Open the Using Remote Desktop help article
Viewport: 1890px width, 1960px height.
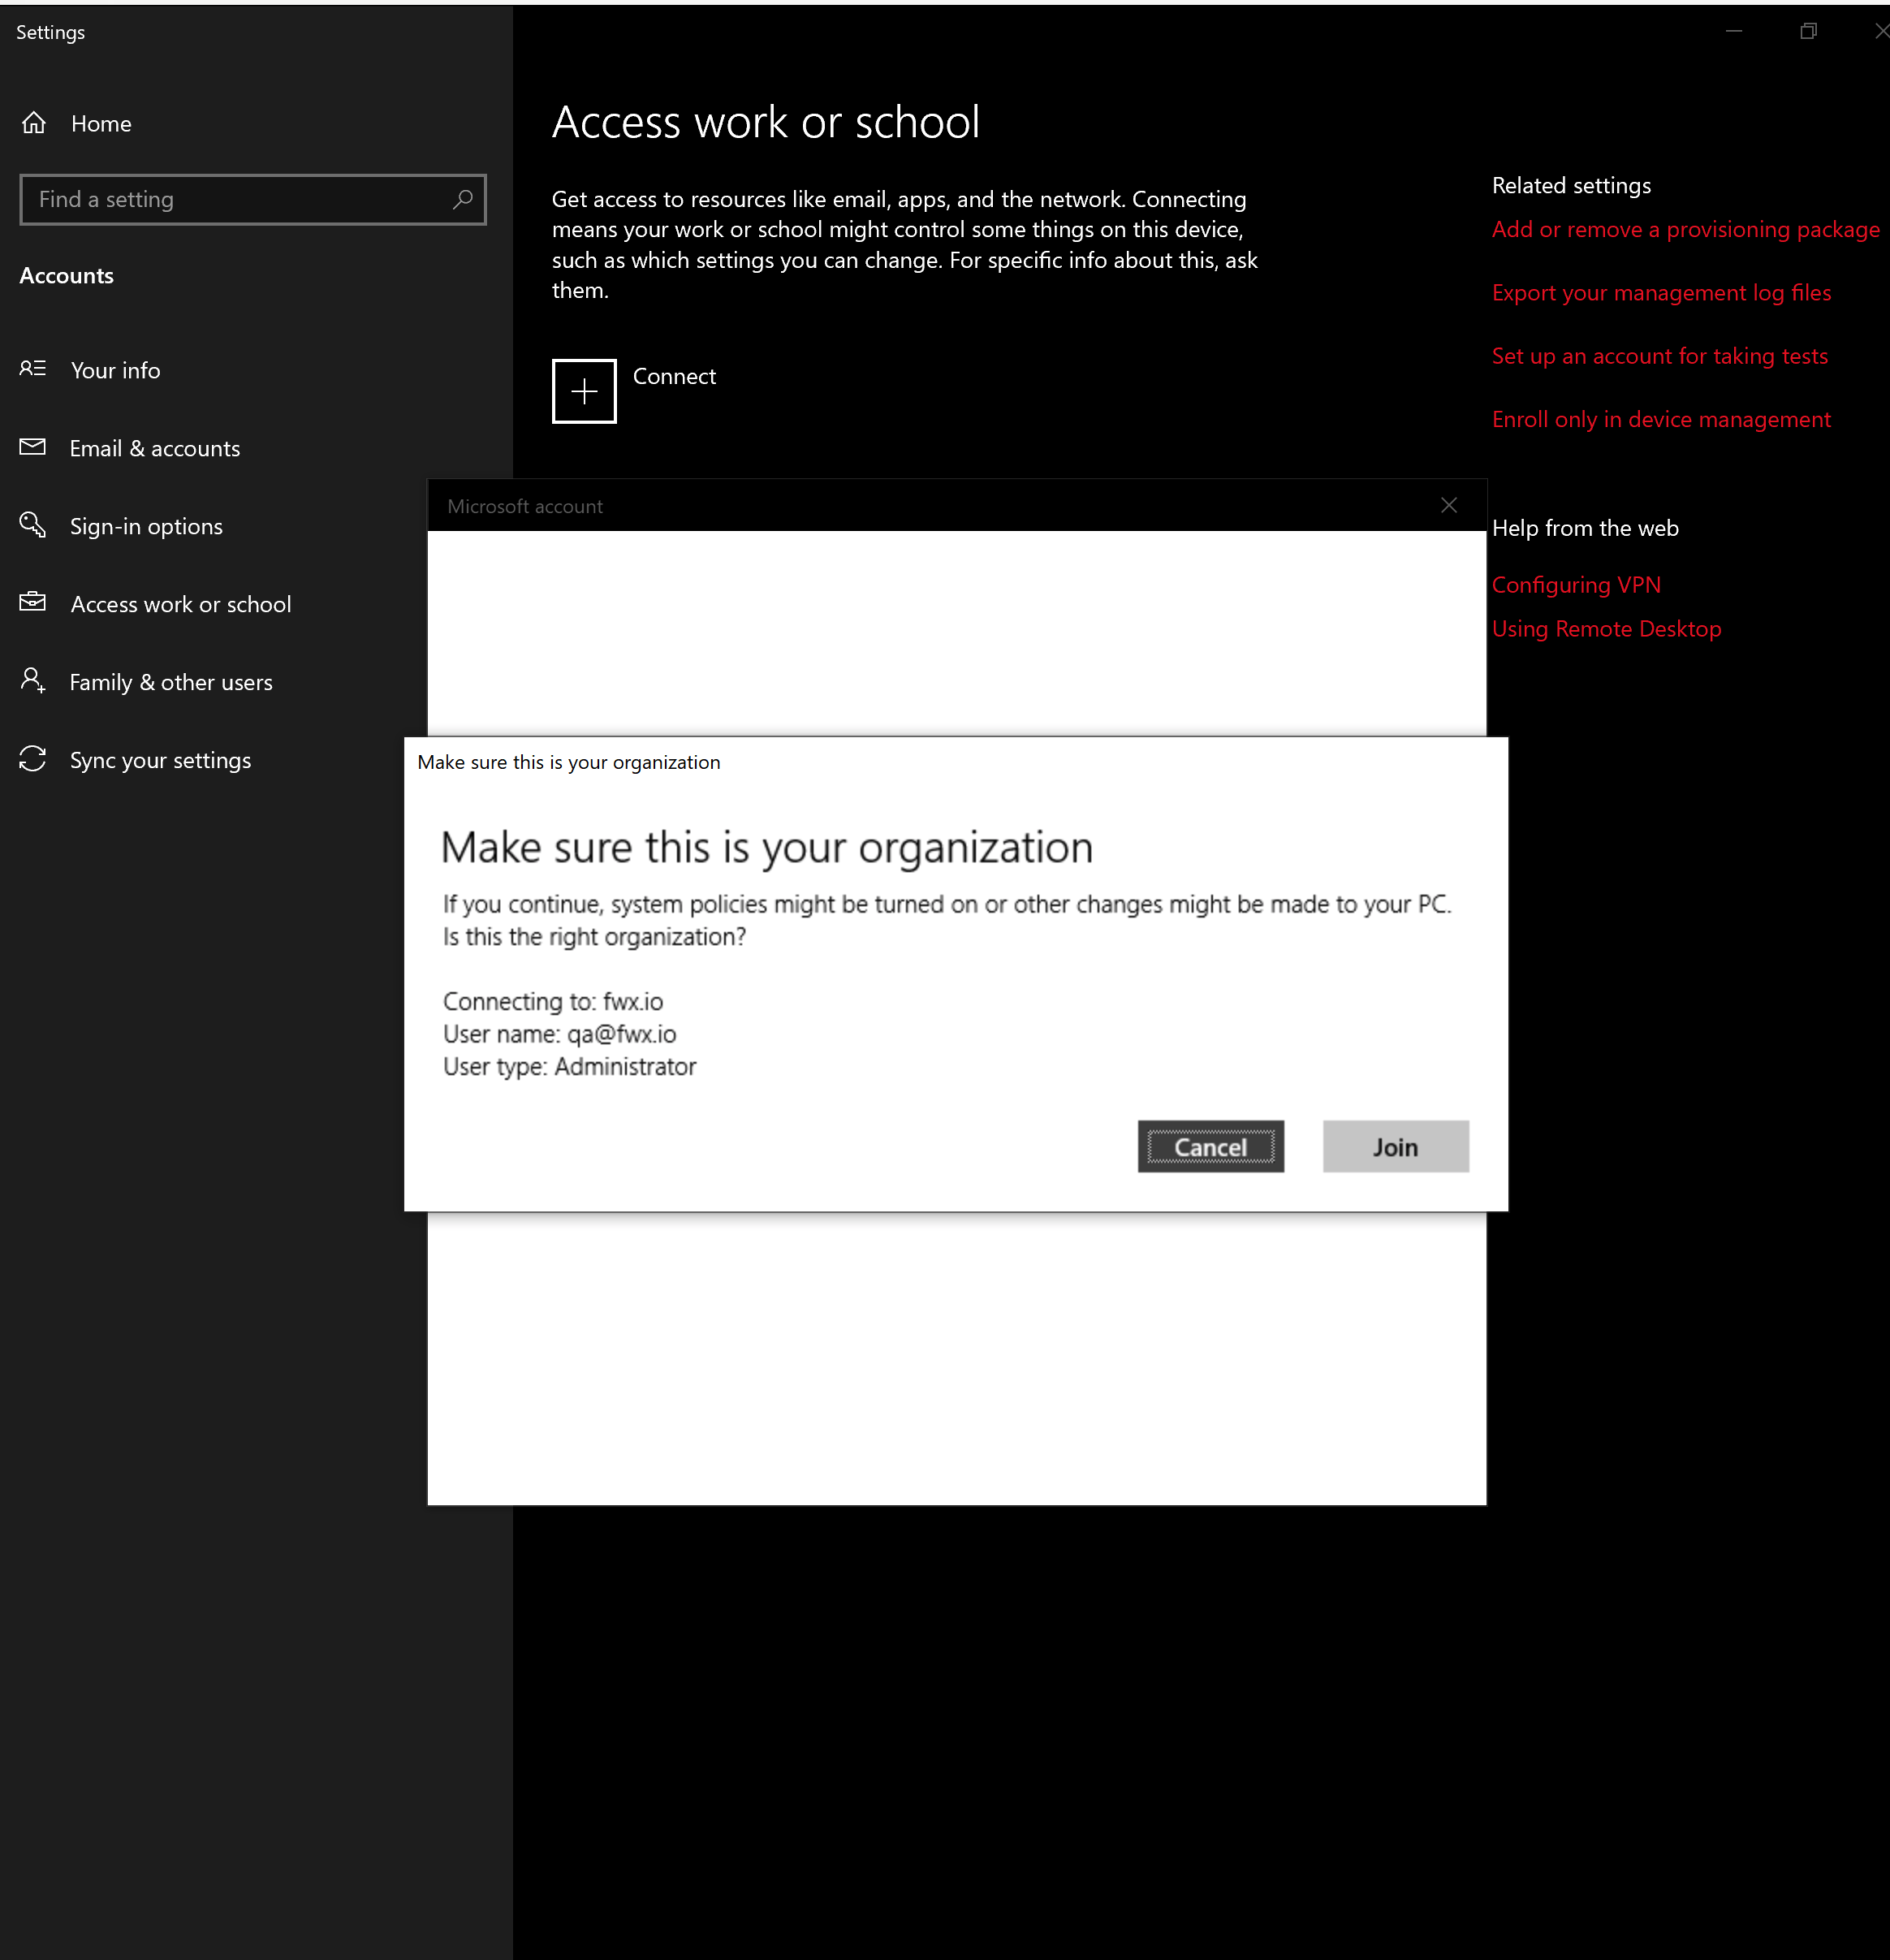[1606, 628]
